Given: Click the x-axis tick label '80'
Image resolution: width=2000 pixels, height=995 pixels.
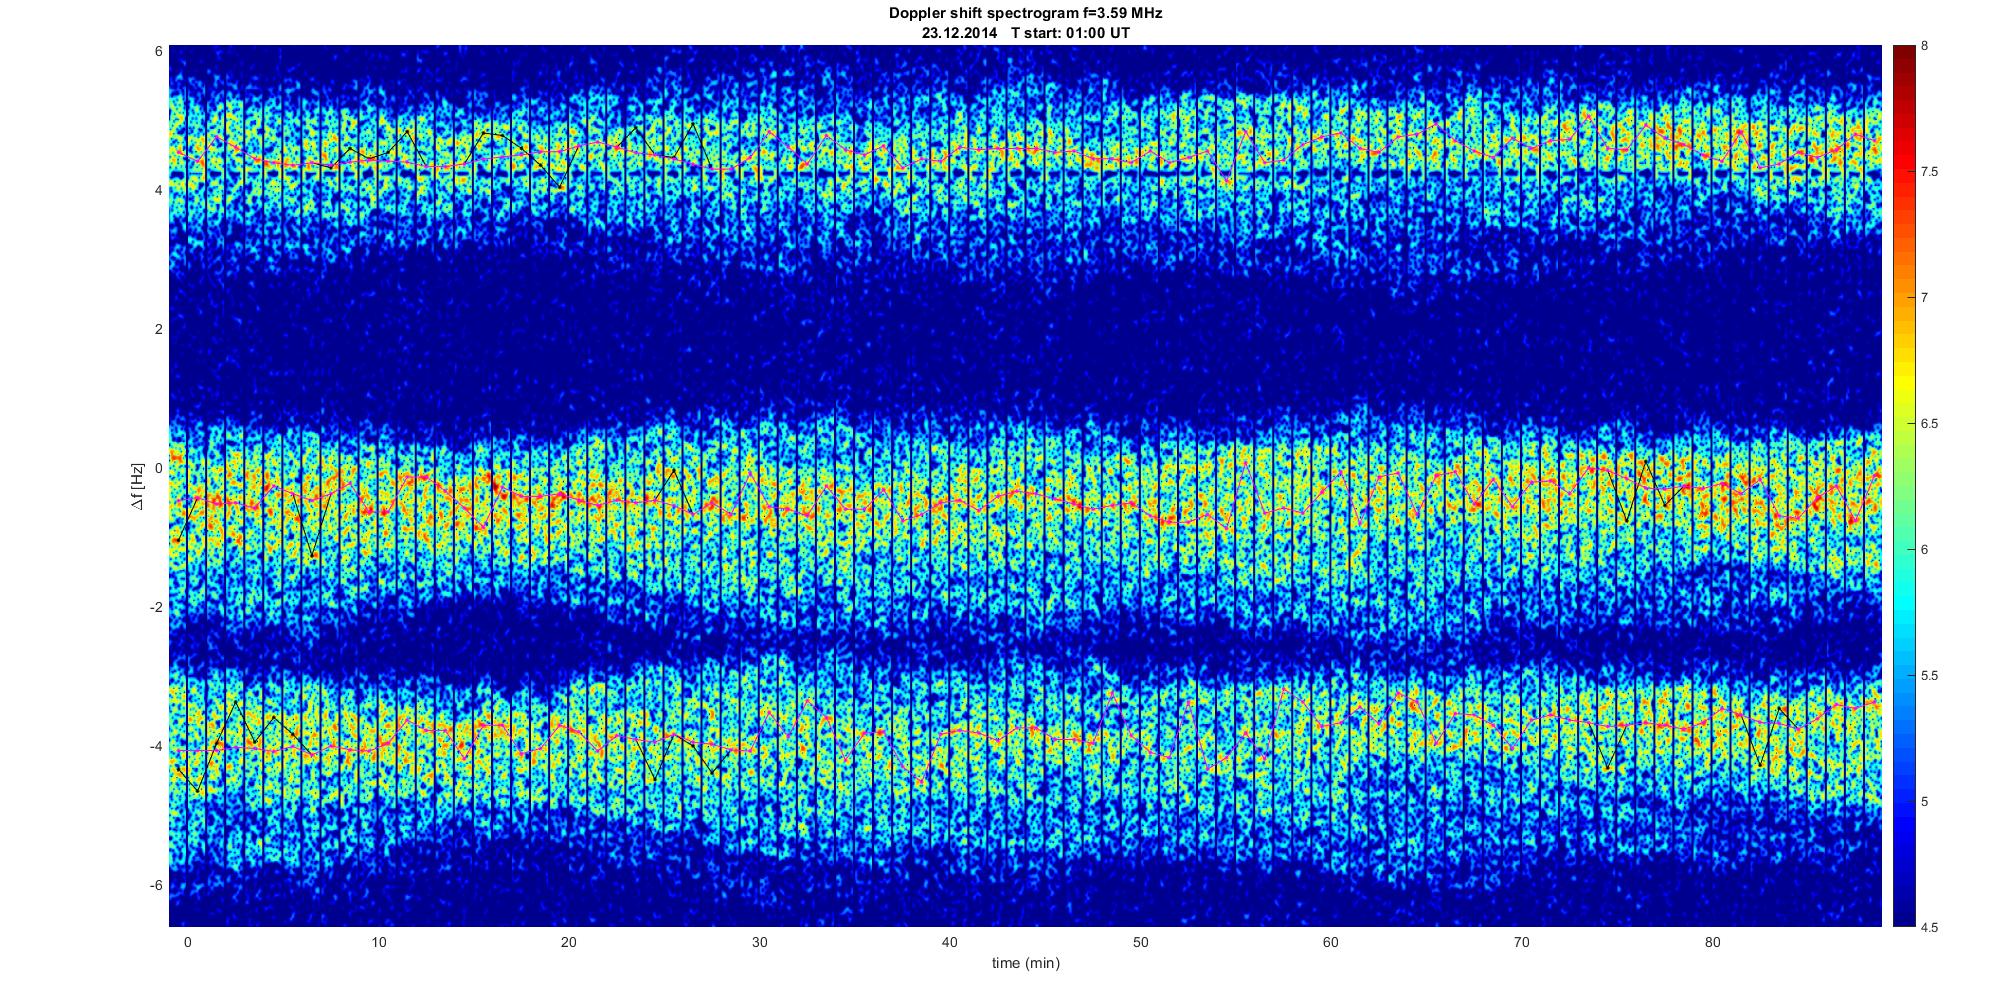Looking at the screenshot, I should tap(1712, 942).
